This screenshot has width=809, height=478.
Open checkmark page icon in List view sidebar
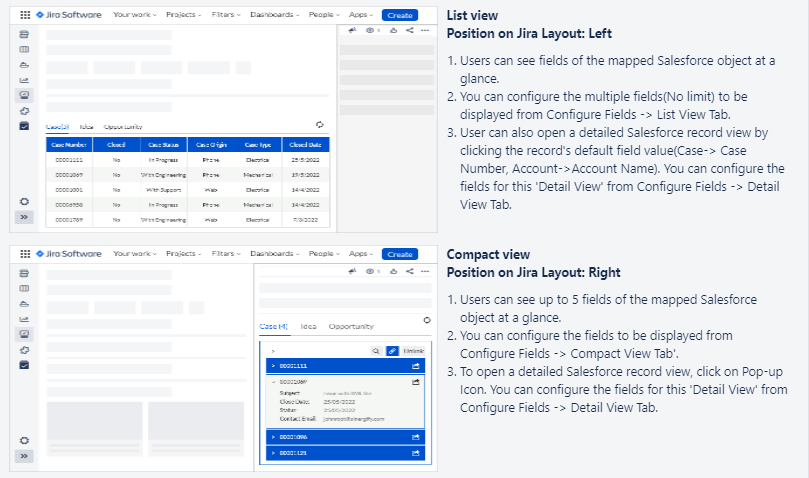(x=24, y=126)
